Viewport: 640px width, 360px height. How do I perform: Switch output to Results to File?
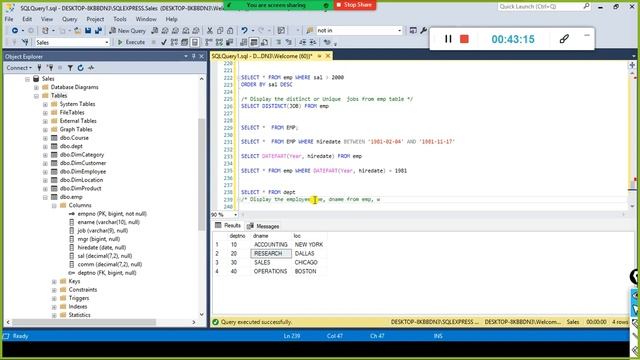[x=264, y=42]
